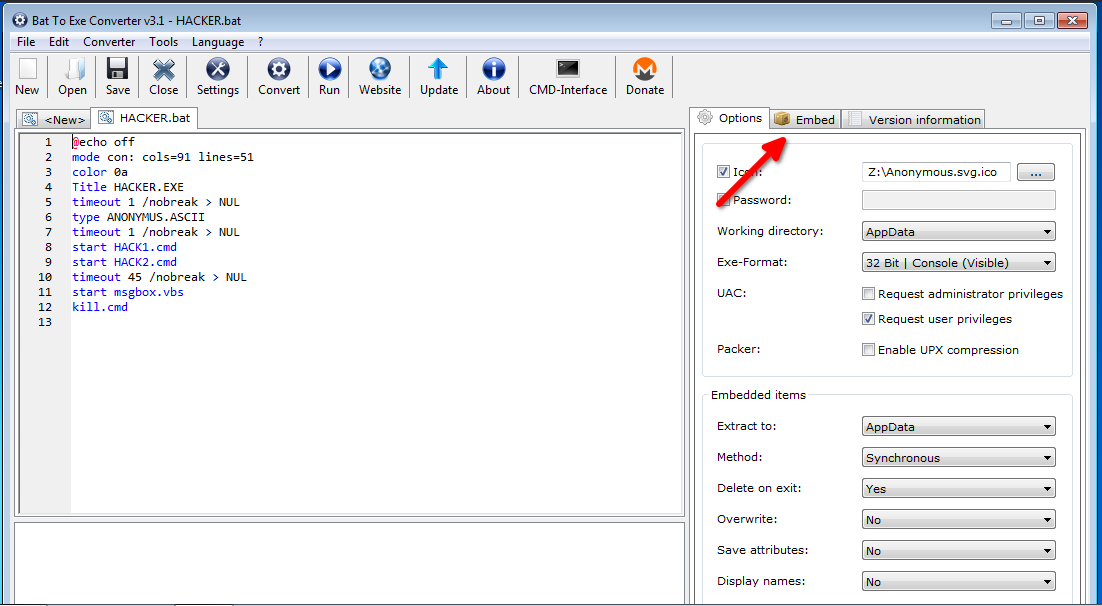The height and width of the screenshot is (606, 1102).
Task: Open Settings from the toolbar
Action: pos(218,77)
